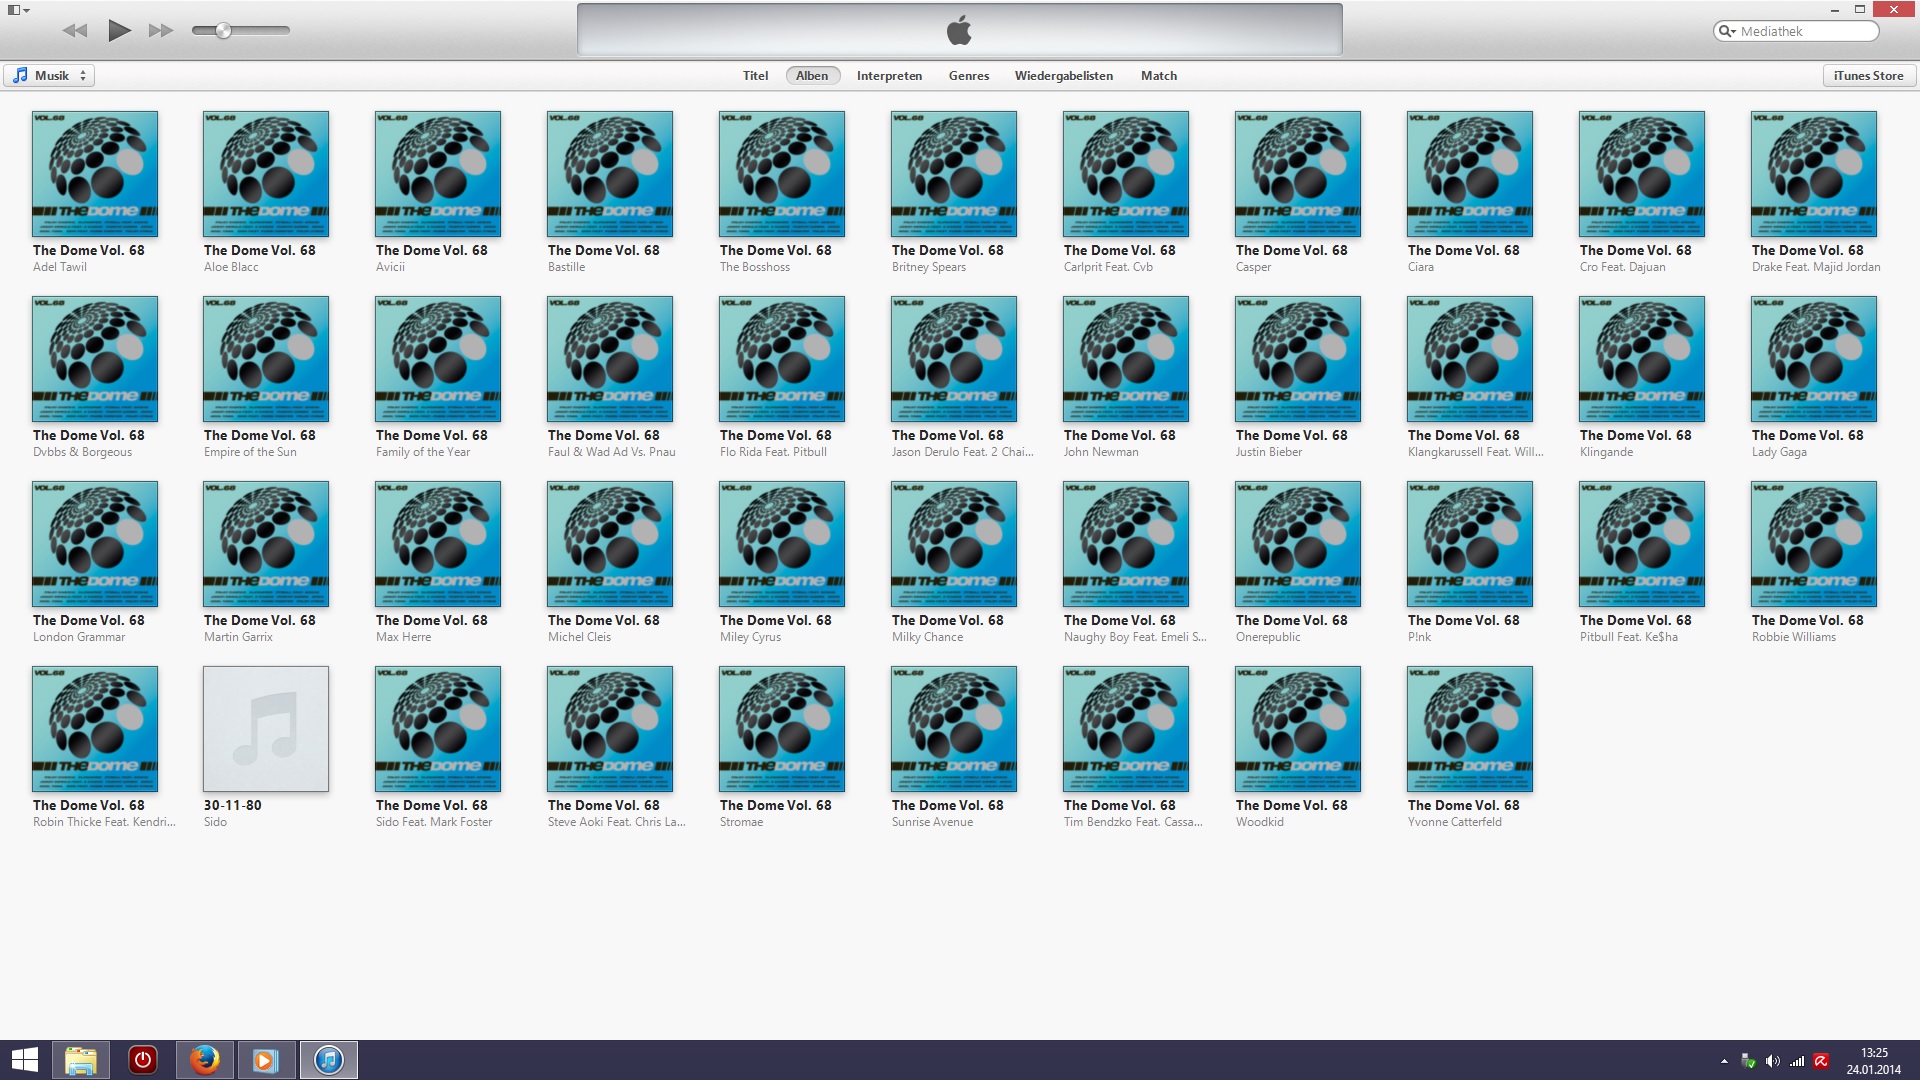Image resolution: width=1920 pixels, height=1080 pixels.
Task: Select the Britney Spears album cover
Action: pos(954,174)
